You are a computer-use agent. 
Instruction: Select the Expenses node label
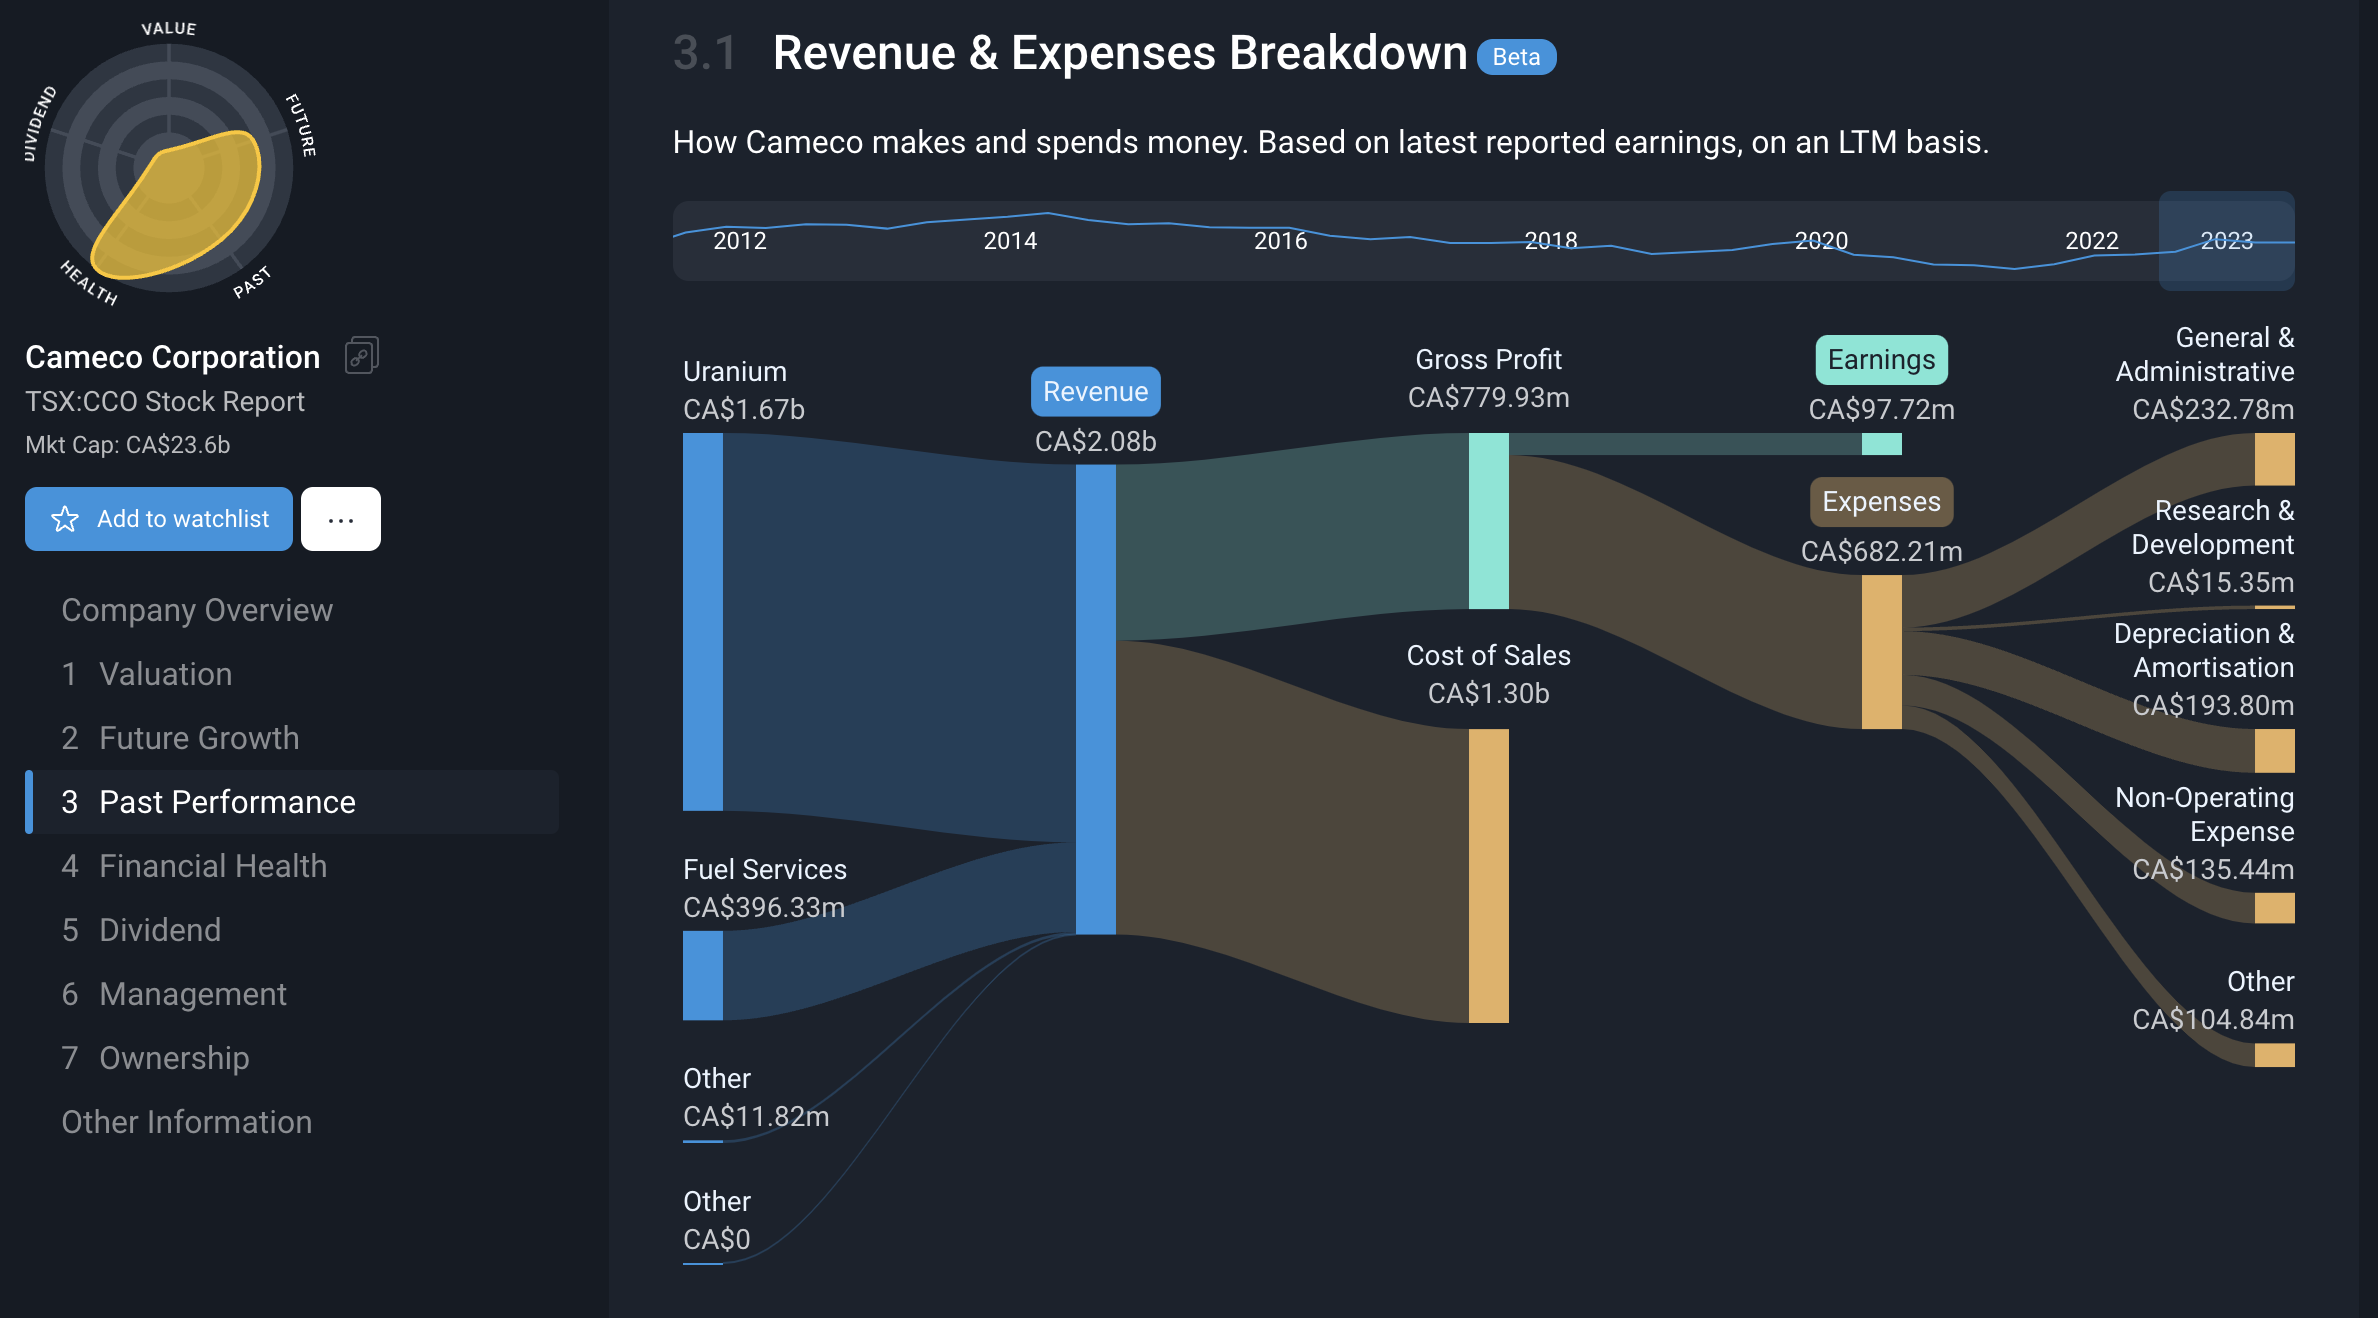[x=1880, y=502]
